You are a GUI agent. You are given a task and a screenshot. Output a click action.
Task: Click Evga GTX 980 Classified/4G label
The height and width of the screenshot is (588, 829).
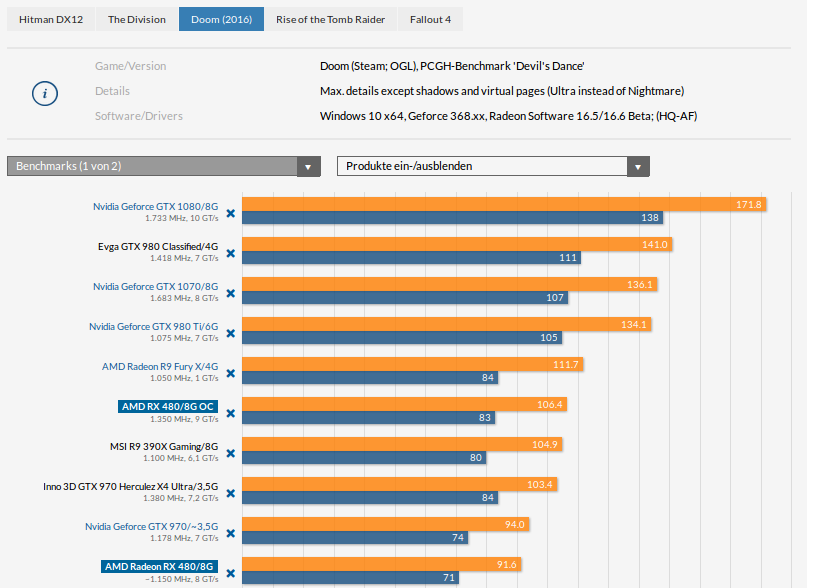click(x=158, y=246)
